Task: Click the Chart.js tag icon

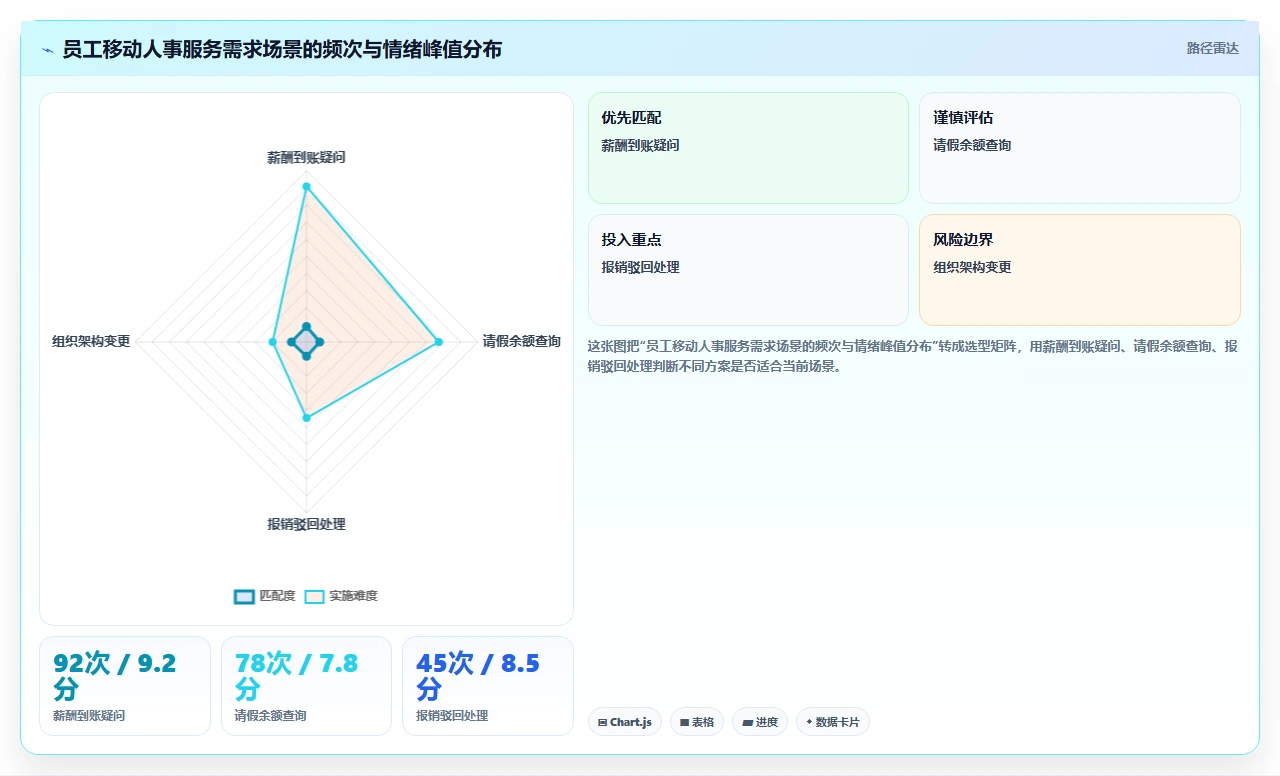Action: coord(603,722)
